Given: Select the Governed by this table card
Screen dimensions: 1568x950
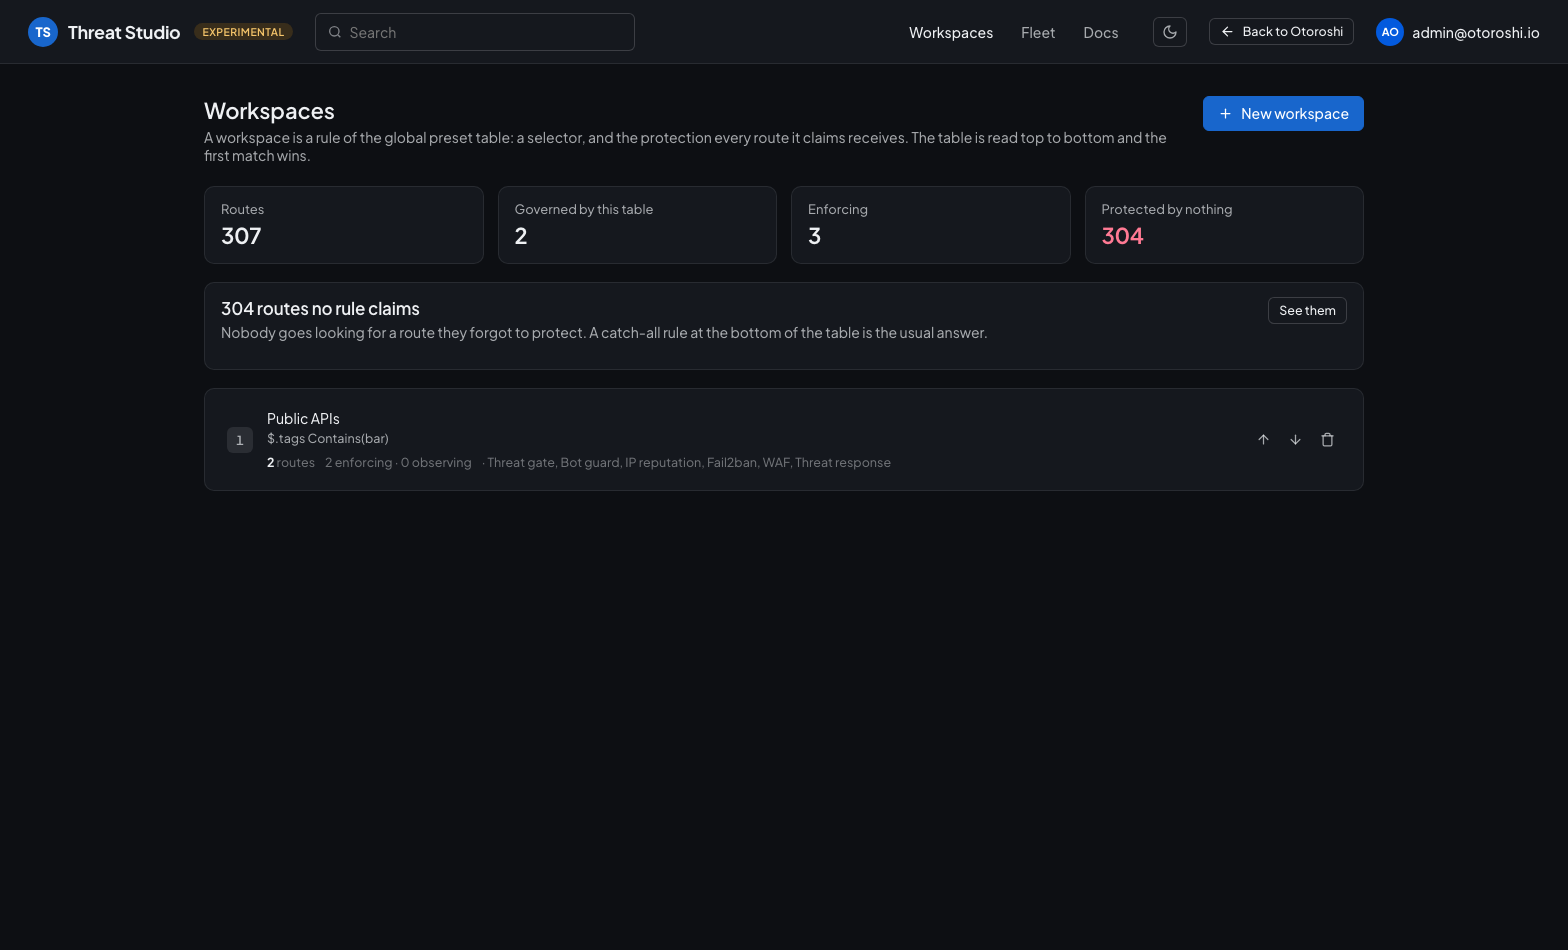Looking at the screenshot, I should (x=637, y=225).
